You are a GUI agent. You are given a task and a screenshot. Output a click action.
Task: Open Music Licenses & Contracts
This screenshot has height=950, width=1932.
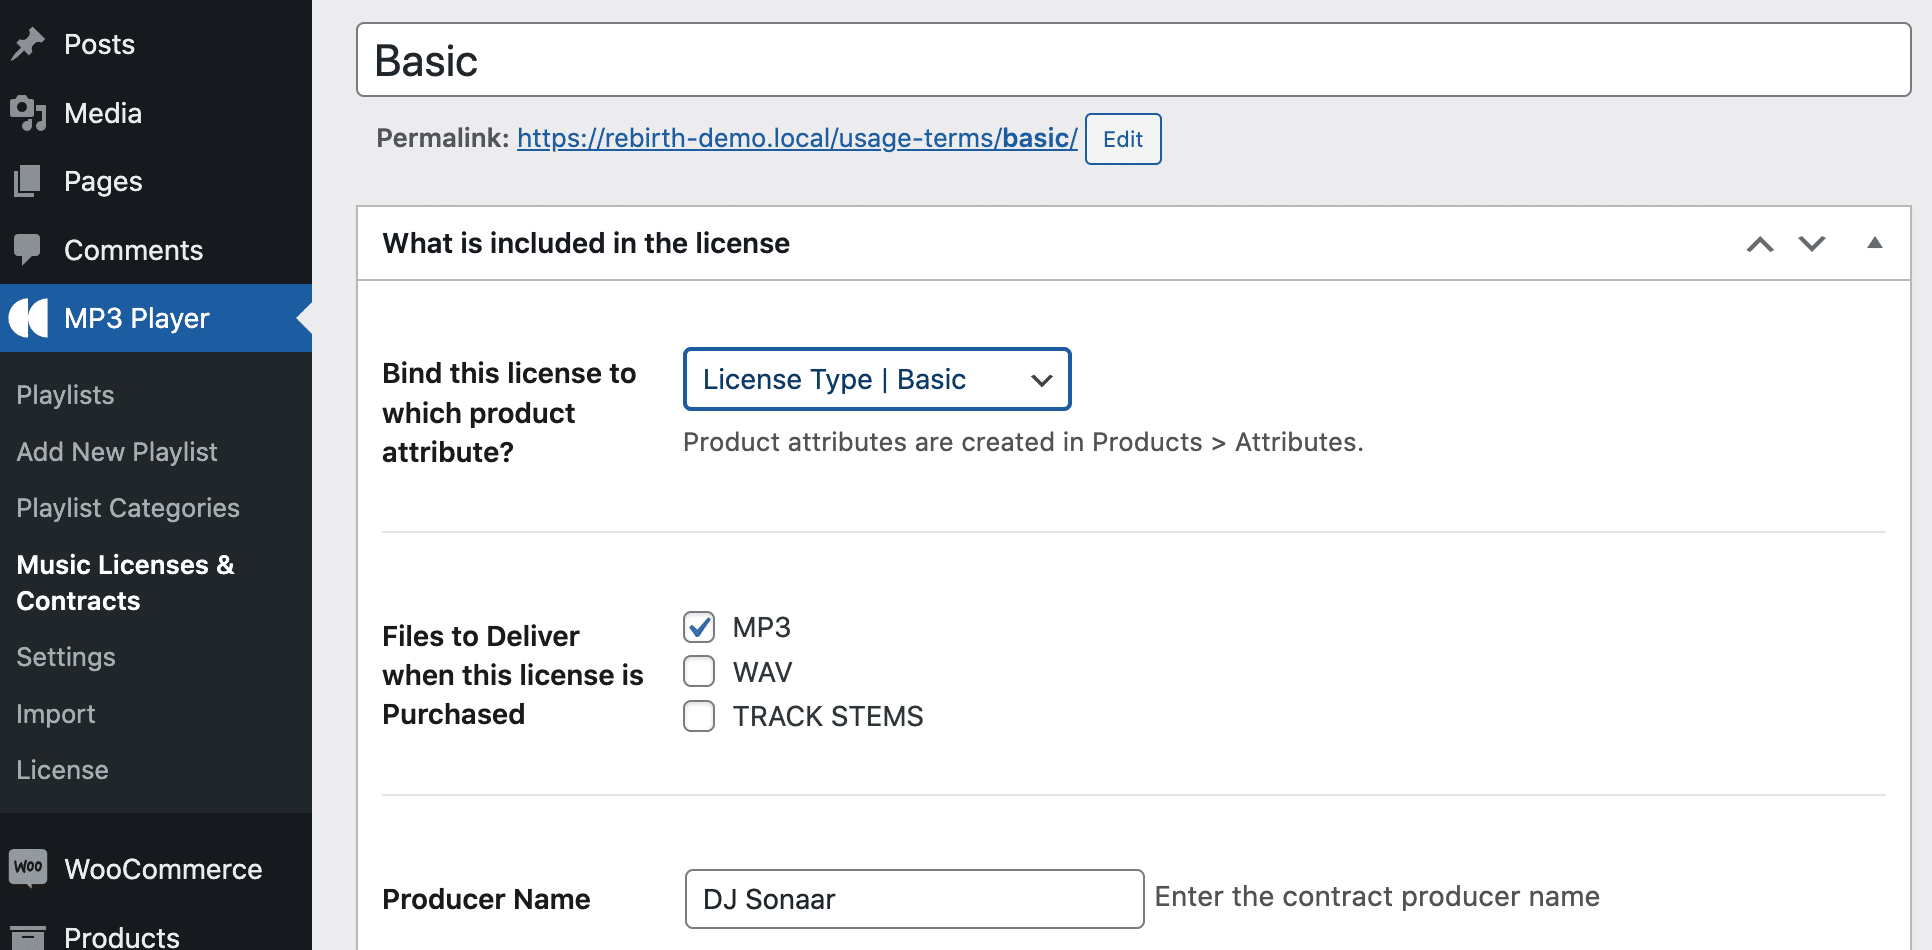click(x=126, y=583)
